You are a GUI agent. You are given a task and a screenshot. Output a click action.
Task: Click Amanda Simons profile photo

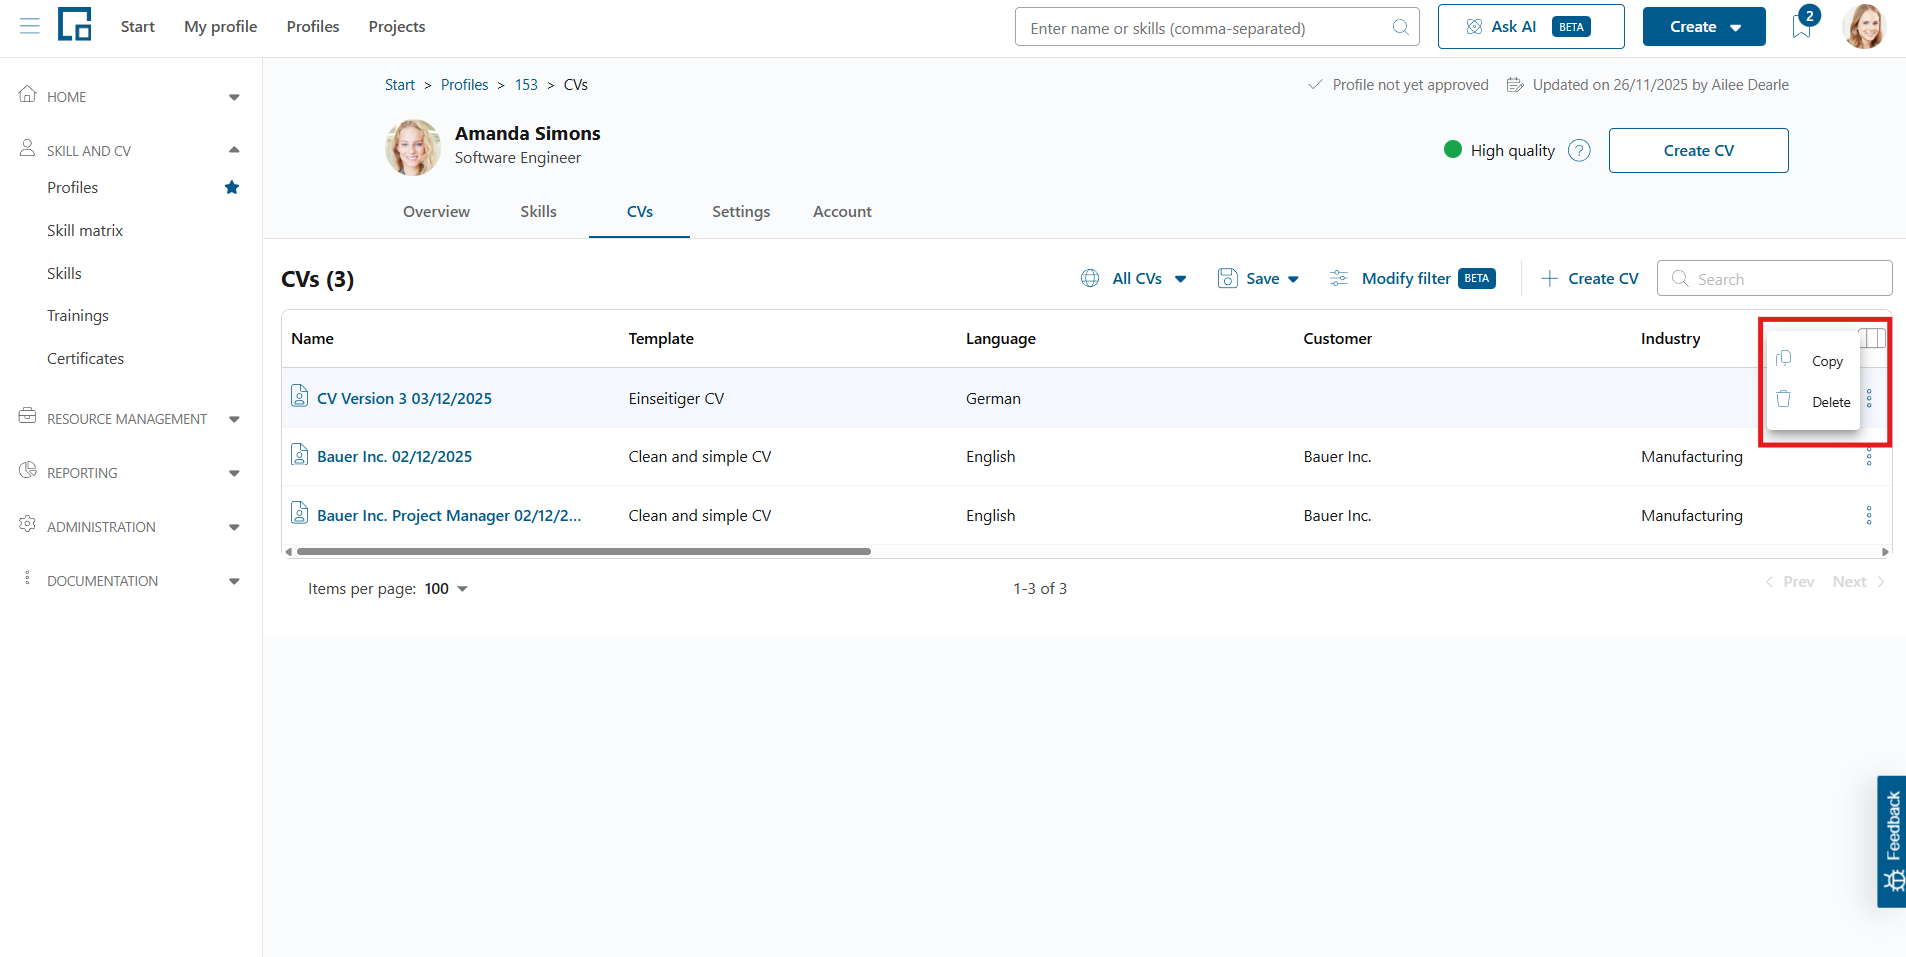(x=413, y=148)
